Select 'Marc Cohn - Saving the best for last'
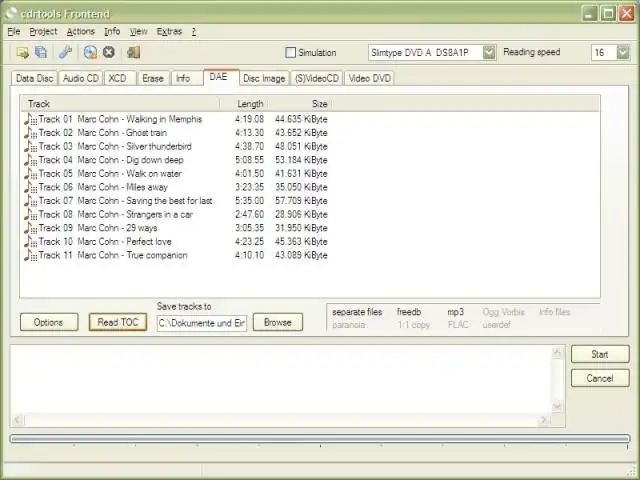 pos(145,201)
